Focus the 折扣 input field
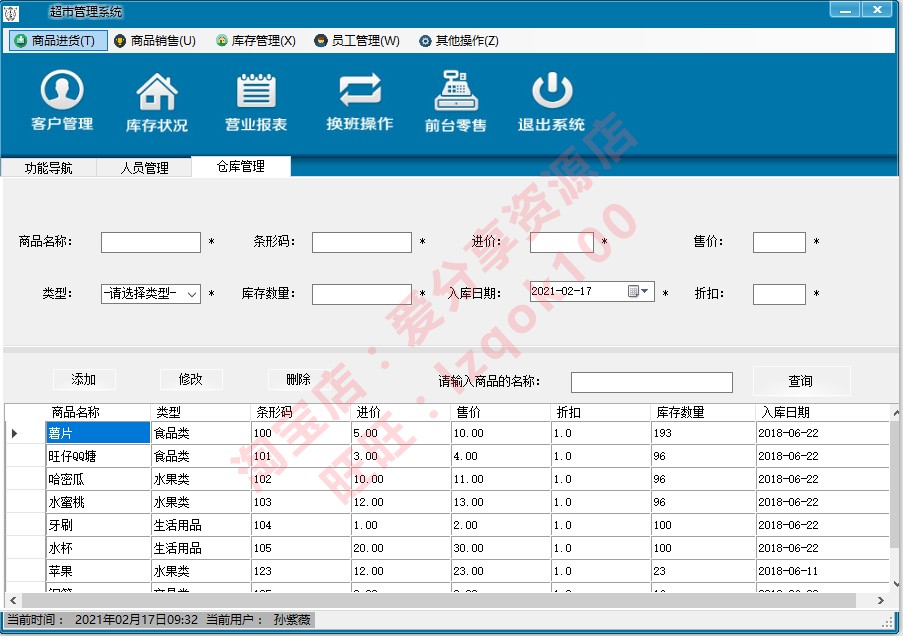 pos(779,294)
